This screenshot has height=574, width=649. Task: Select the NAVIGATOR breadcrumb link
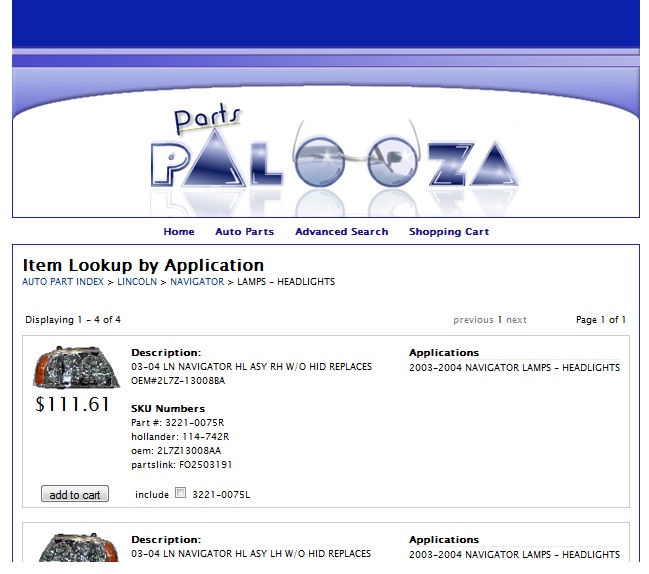pos(197,282)
